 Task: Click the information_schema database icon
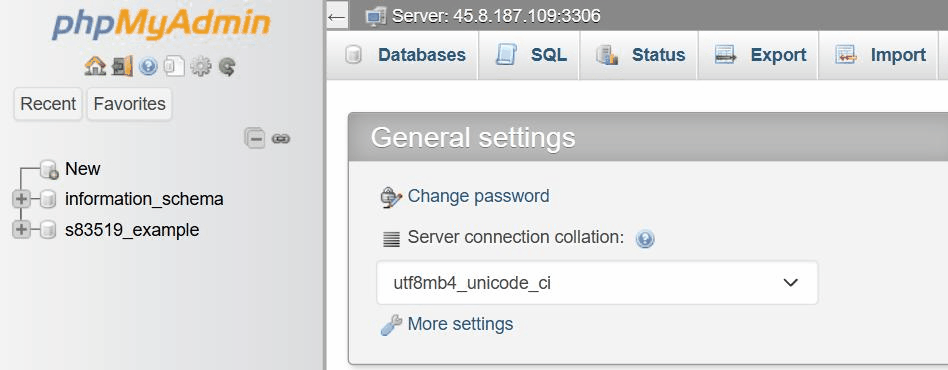48,199
